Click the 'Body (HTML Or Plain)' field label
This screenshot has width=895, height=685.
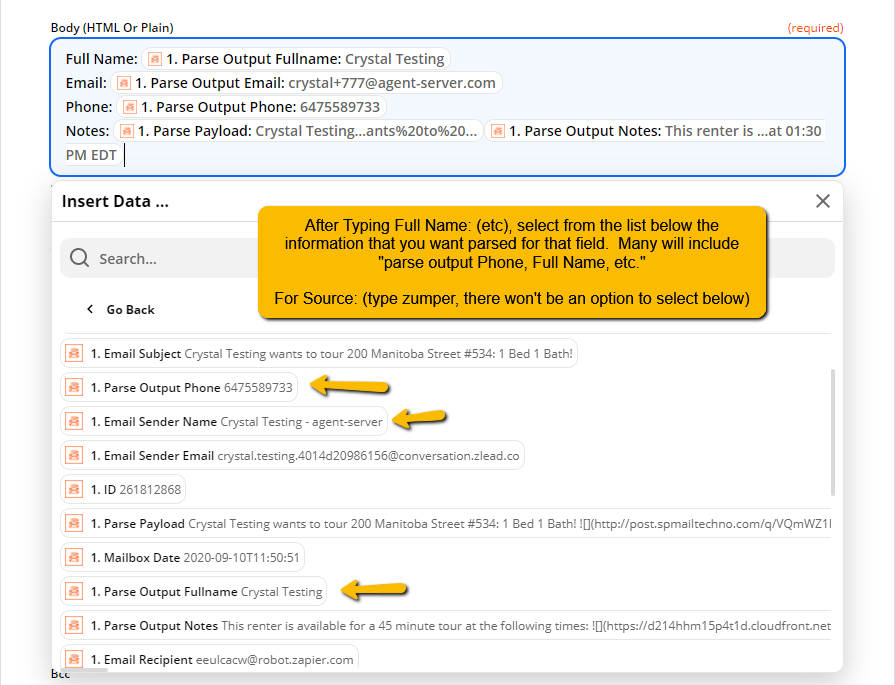coord(112,27)
